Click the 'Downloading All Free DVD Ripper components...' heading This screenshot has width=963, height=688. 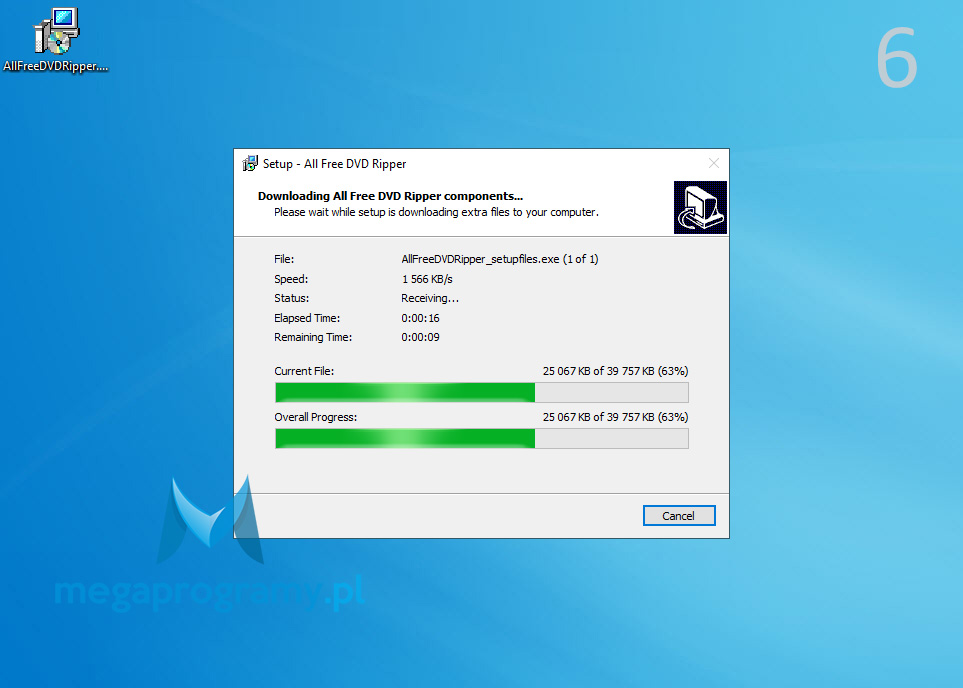tap(391, 196)
